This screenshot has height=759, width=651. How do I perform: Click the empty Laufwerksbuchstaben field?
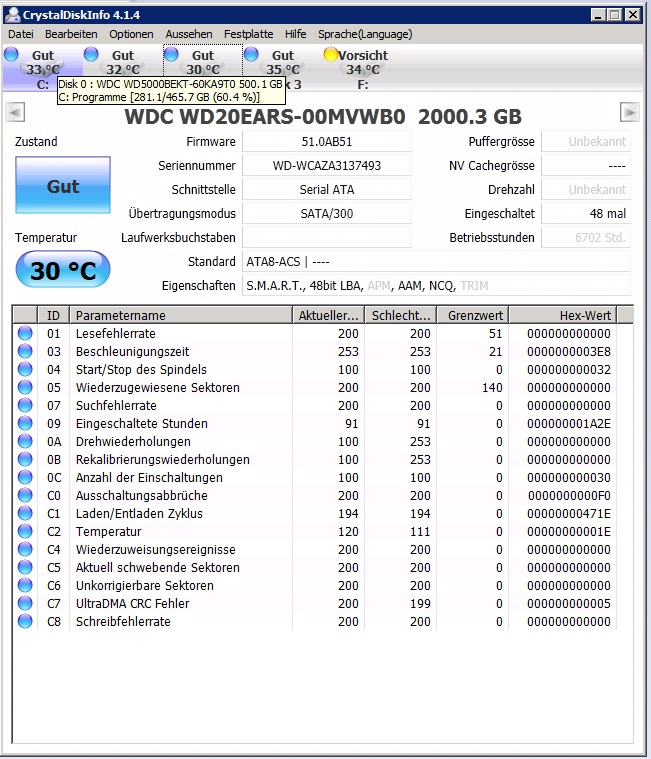pyautogui.click(x=327, y=238)
